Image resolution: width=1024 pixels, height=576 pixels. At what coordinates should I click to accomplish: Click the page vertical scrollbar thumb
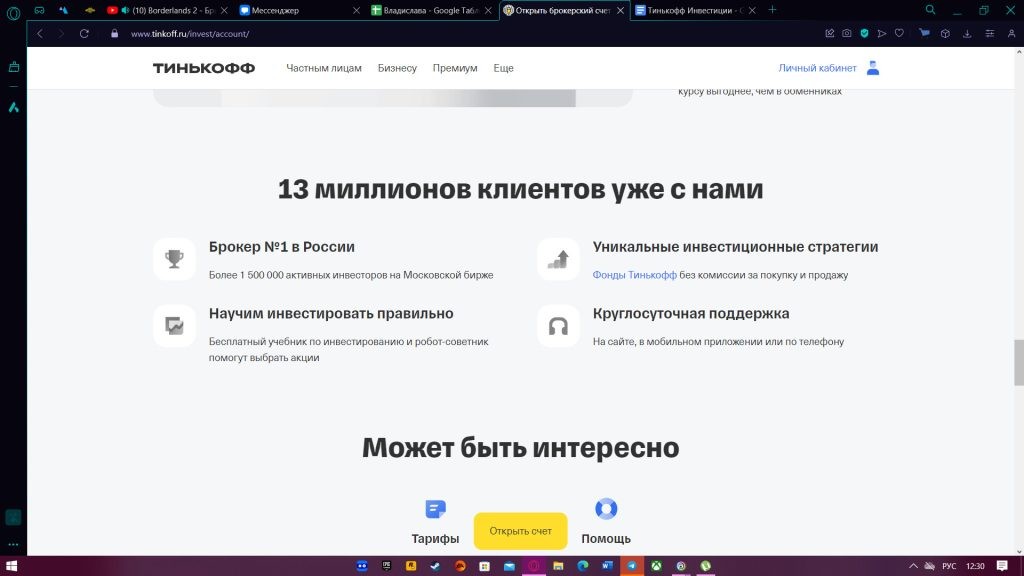tap(1019, 362)
